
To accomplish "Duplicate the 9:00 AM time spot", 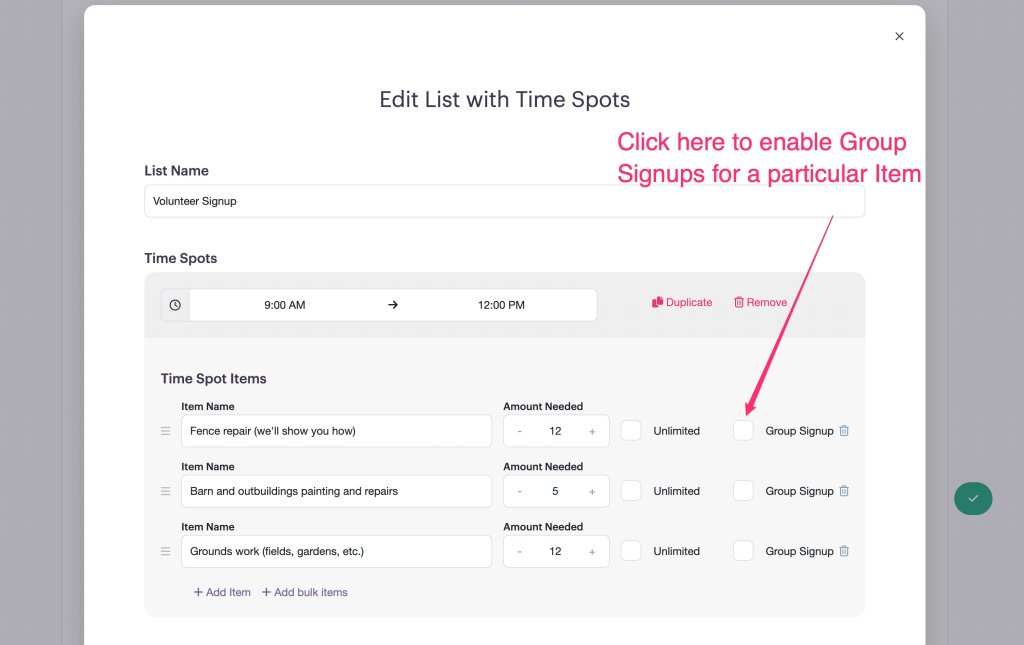I will pos(682,302).
